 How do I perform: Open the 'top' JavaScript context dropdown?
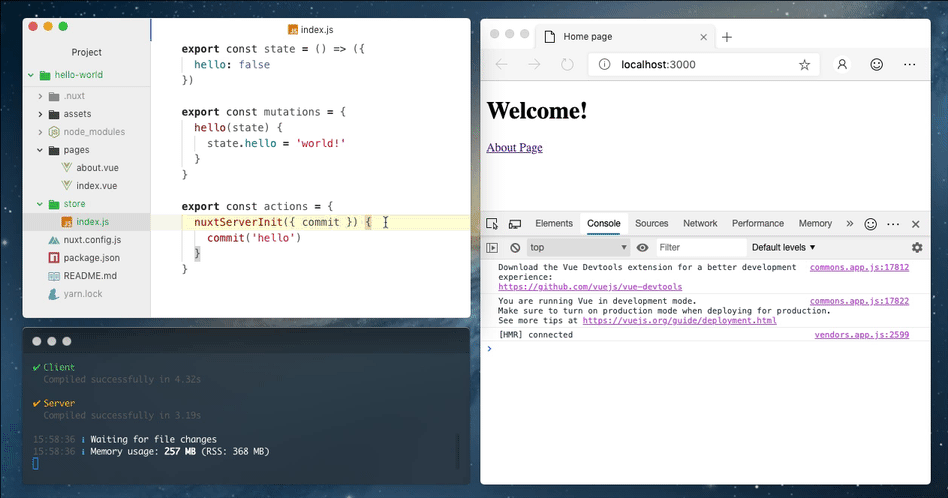[578, 247]
